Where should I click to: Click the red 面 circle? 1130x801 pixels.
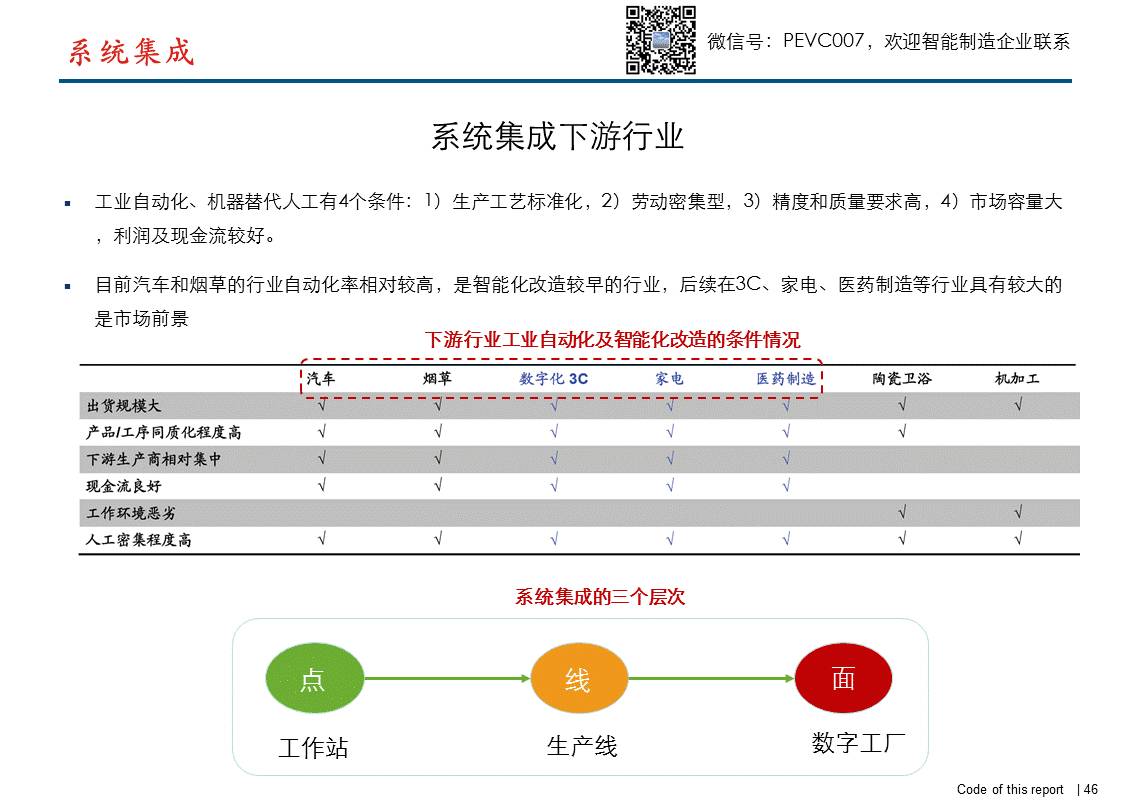843,678
